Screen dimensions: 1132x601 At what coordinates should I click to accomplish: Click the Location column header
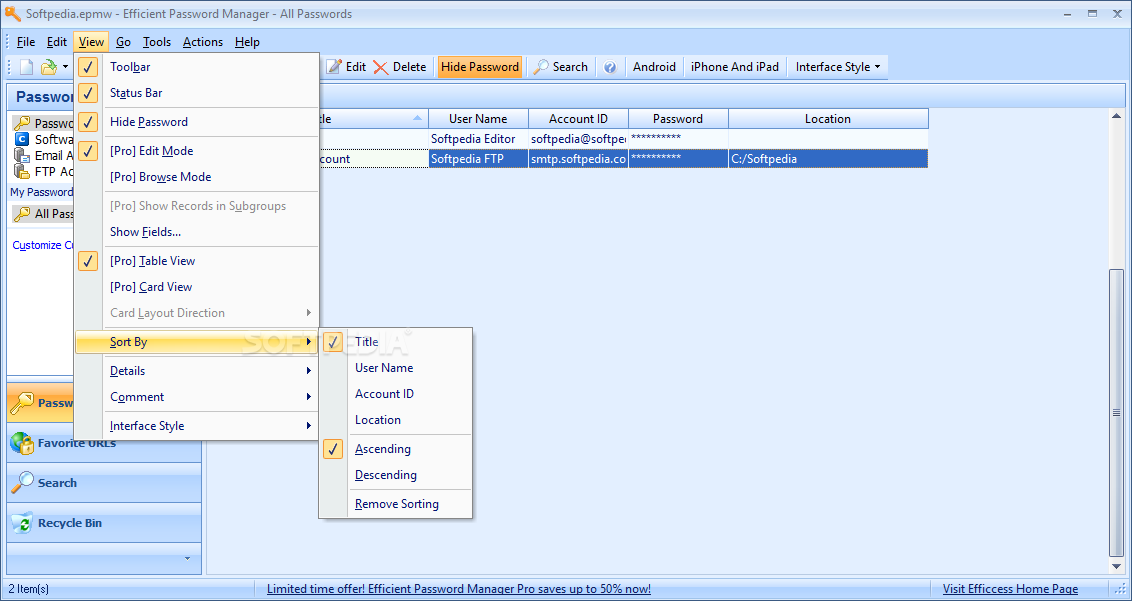[828, 118]
